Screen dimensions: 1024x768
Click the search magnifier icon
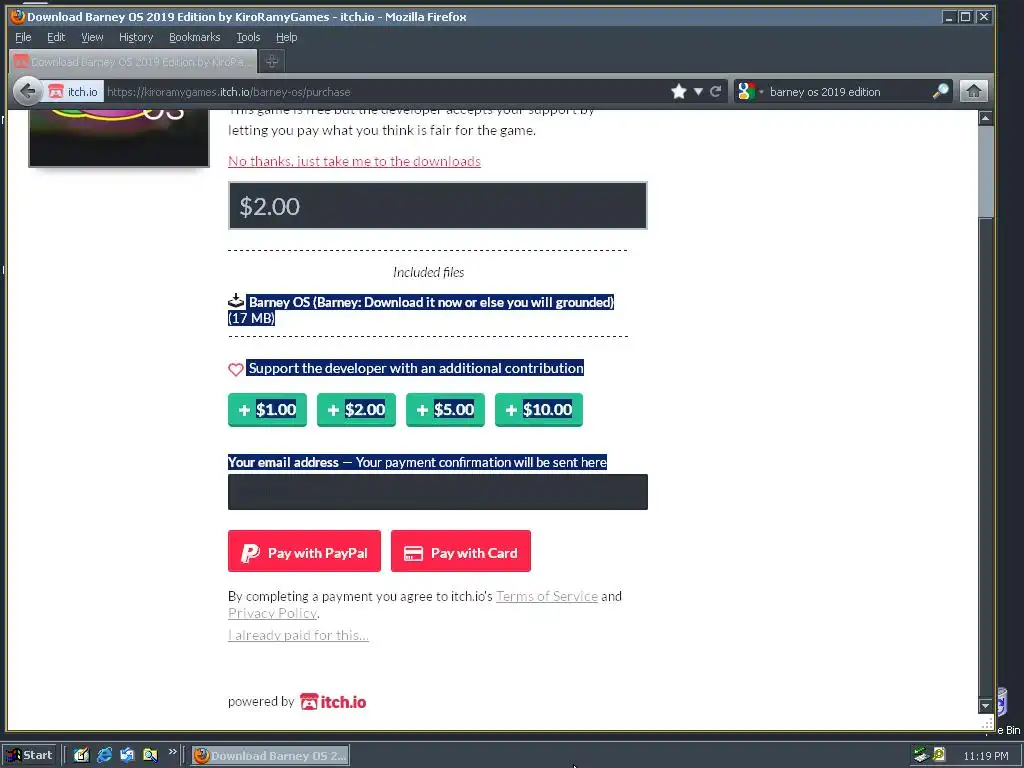(940, 91)
